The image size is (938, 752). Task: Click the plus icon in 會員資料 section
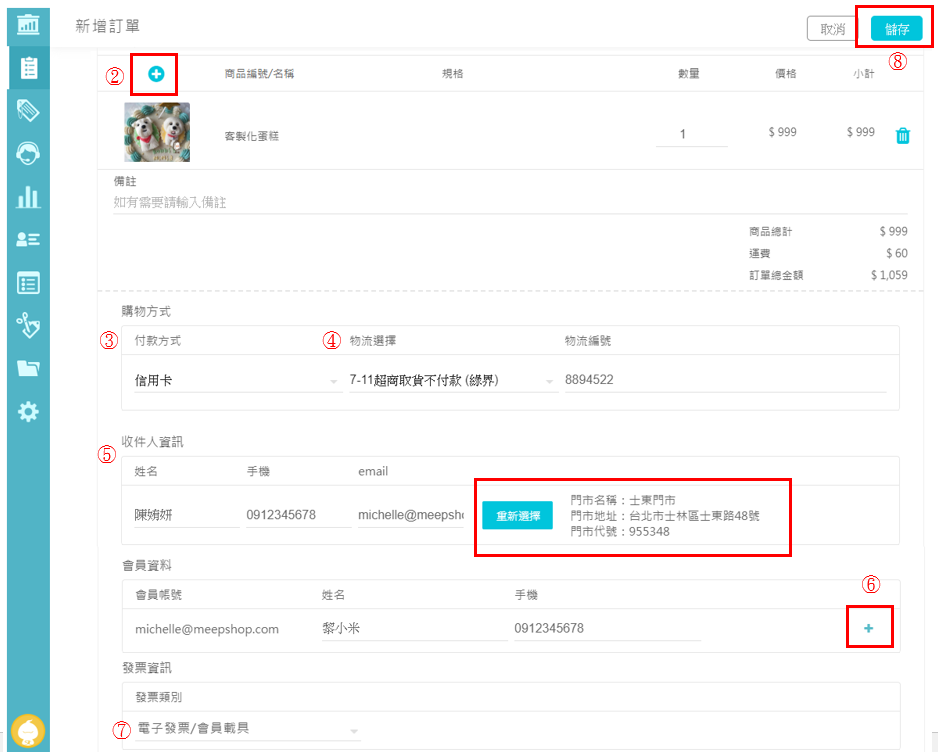[868, 628]
